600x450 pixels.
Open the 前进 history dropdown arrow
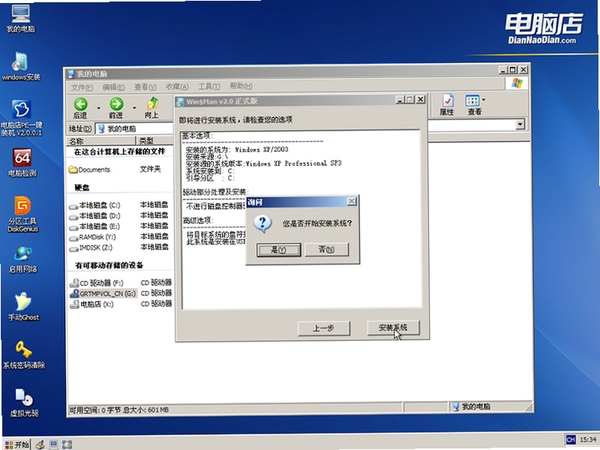coord(134,108)
